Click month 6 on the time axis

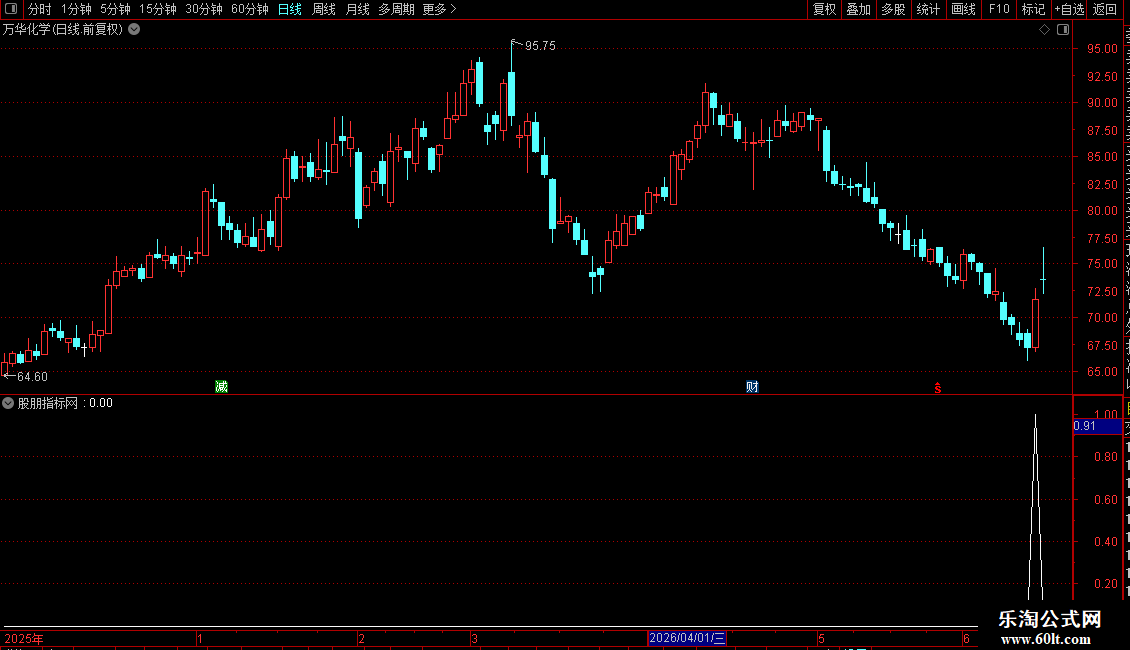coord(966,638)
